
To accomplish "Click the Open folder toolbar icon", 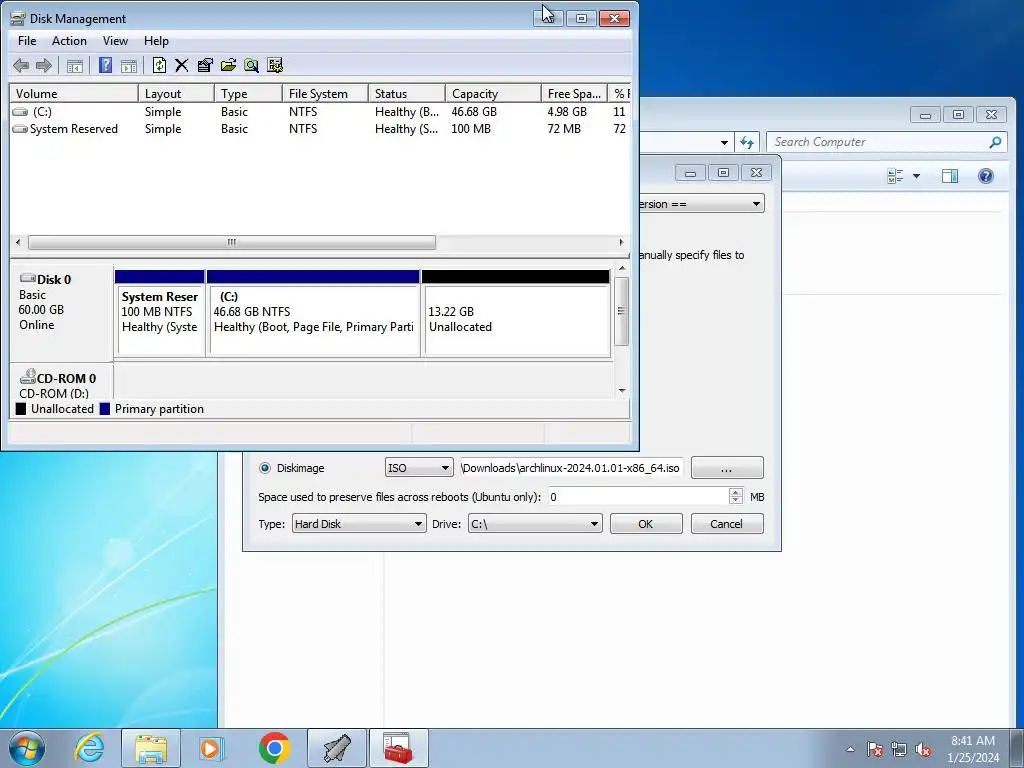I will click(228, 65).
